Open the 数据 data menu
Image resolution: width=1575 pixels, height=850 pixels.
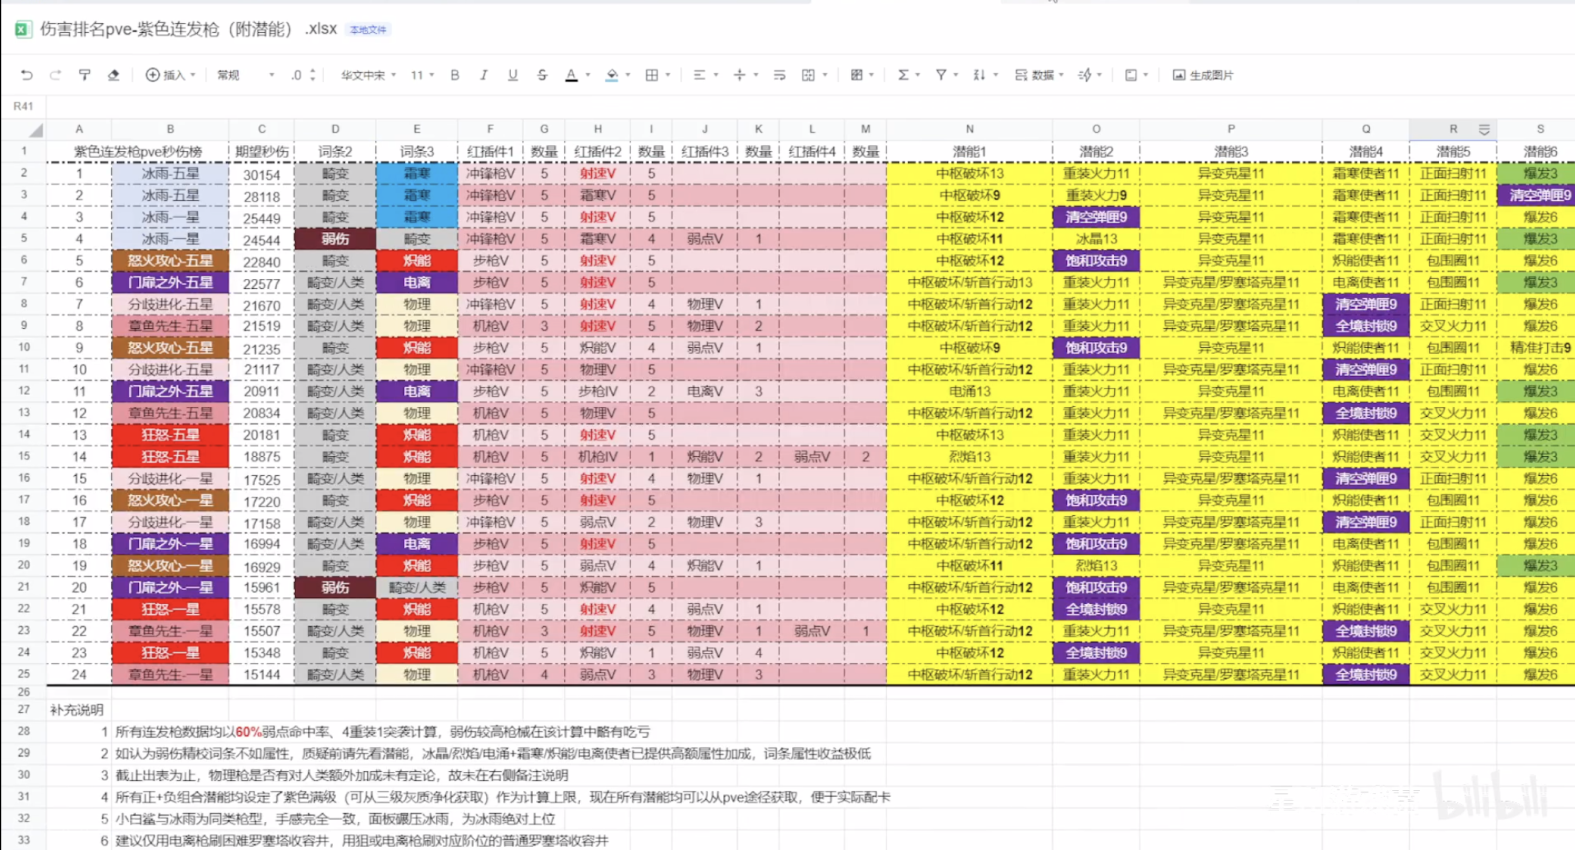click(x=1038, y=75)
